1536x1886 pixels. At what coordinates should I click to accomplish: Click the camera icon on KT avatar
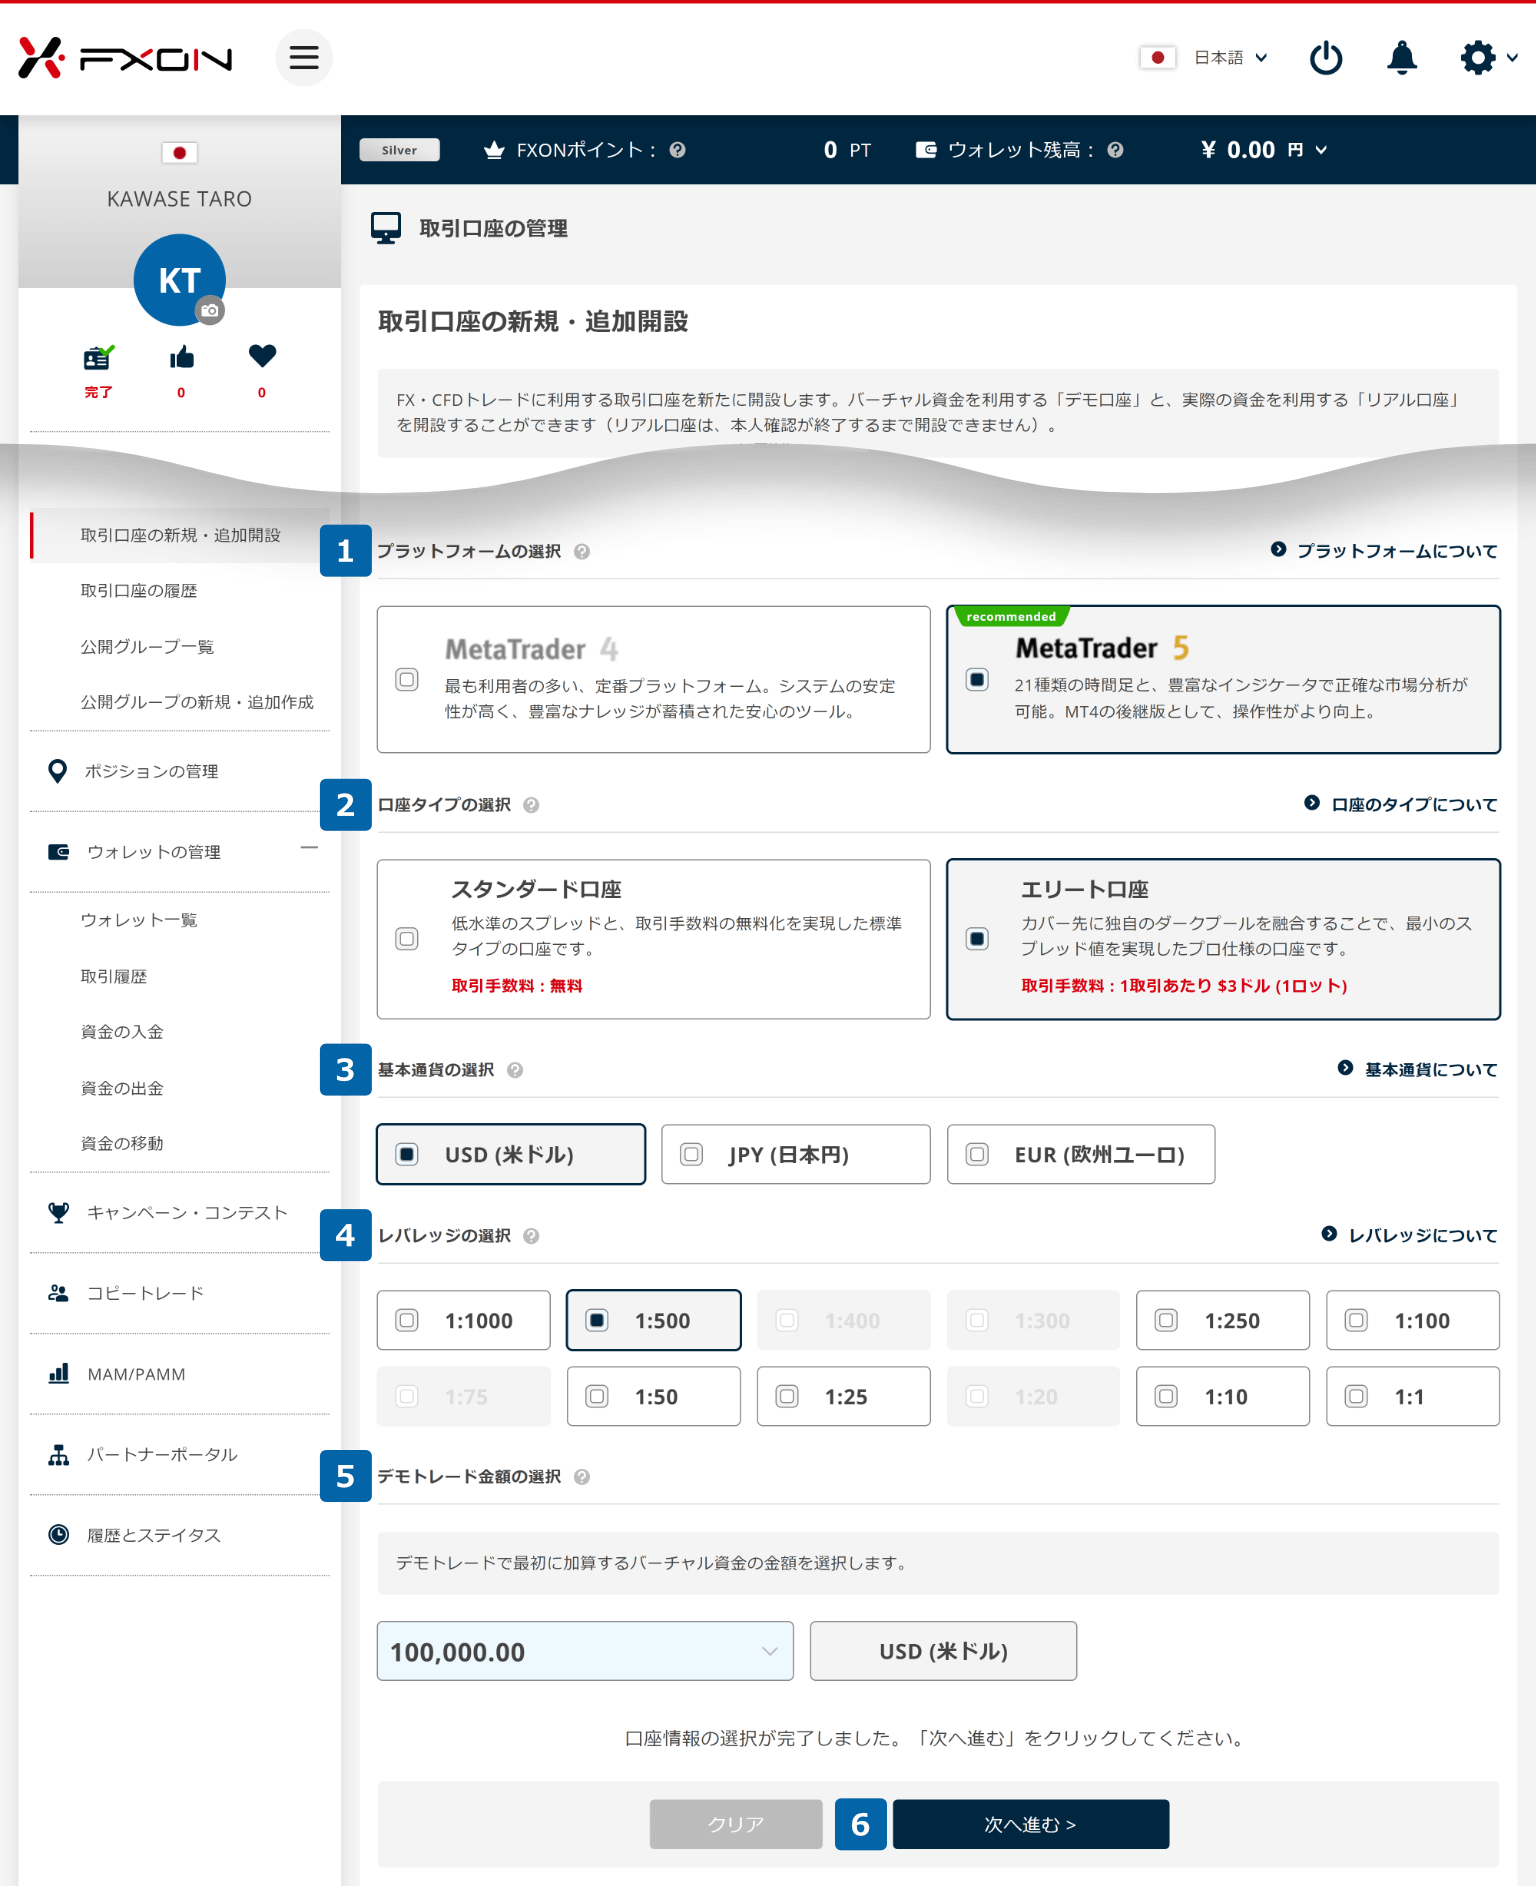210,311
